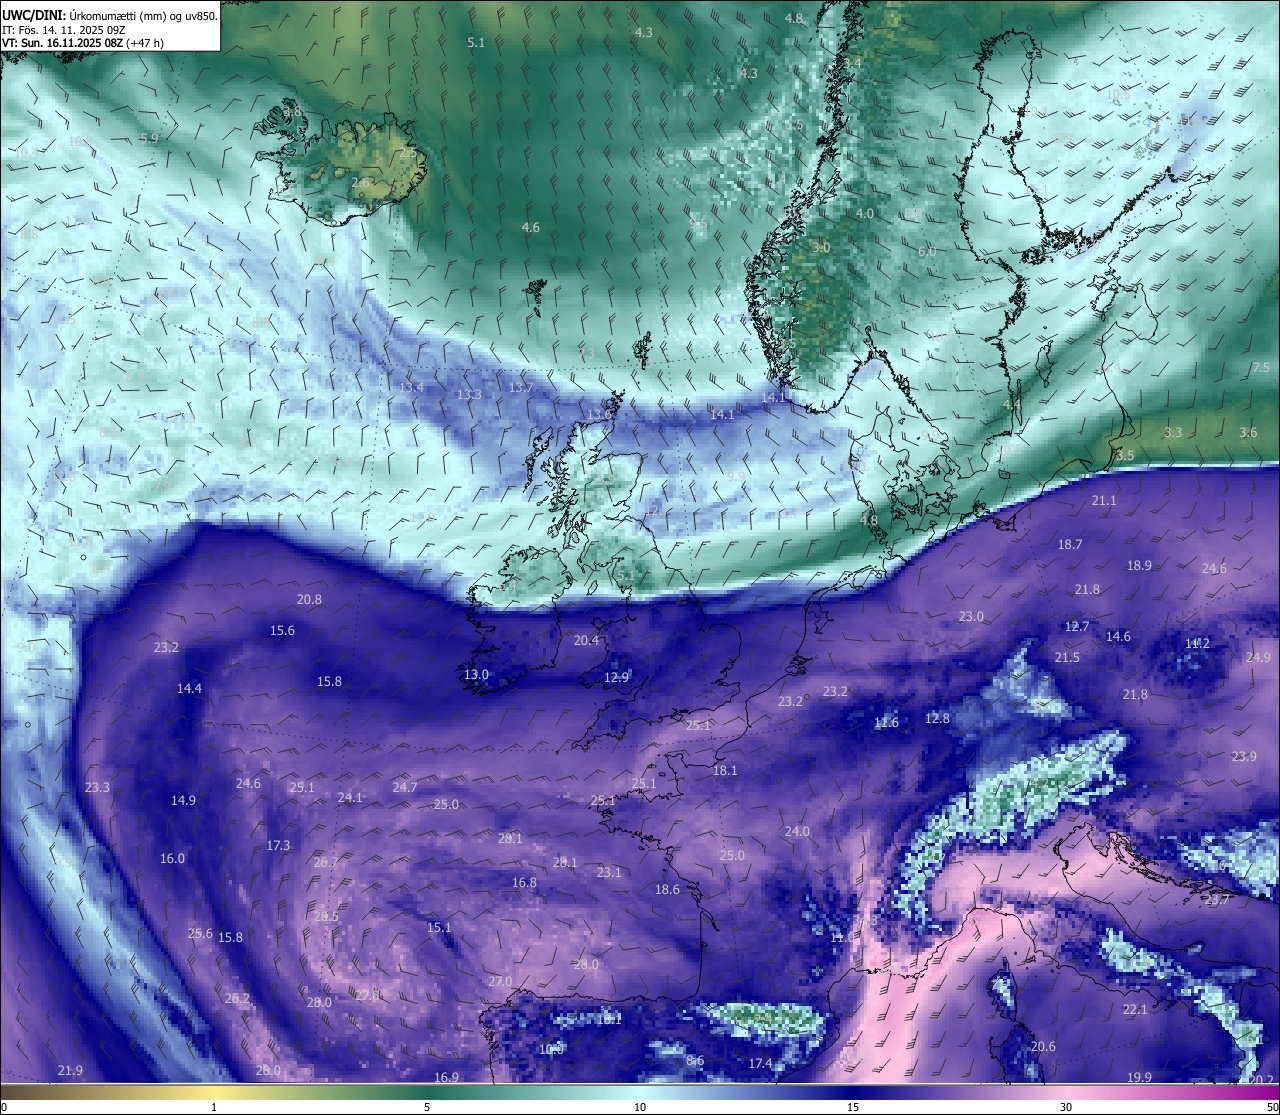Click the value '20.4' over the Irish Sea
This screenshot has width=1280, height=1115.
coord(587,640)
